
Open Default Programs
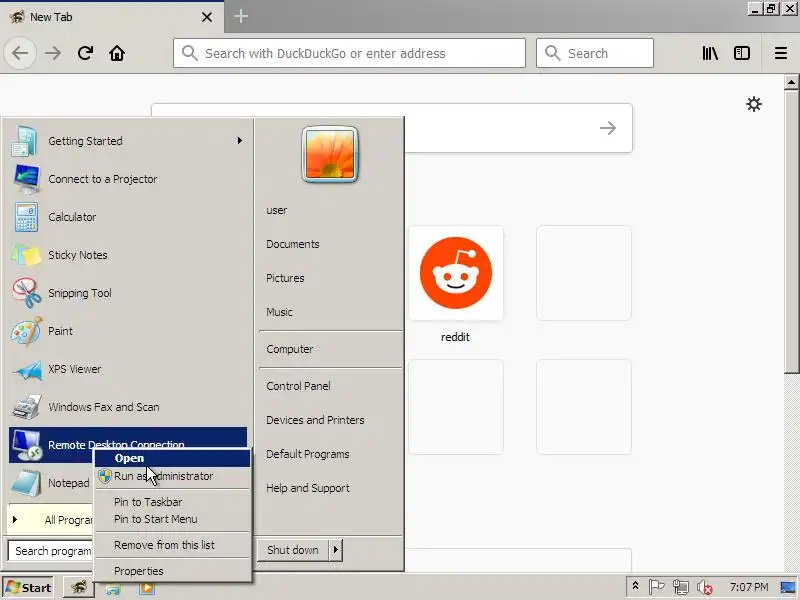pyautogui.click(x=308, y=454)
